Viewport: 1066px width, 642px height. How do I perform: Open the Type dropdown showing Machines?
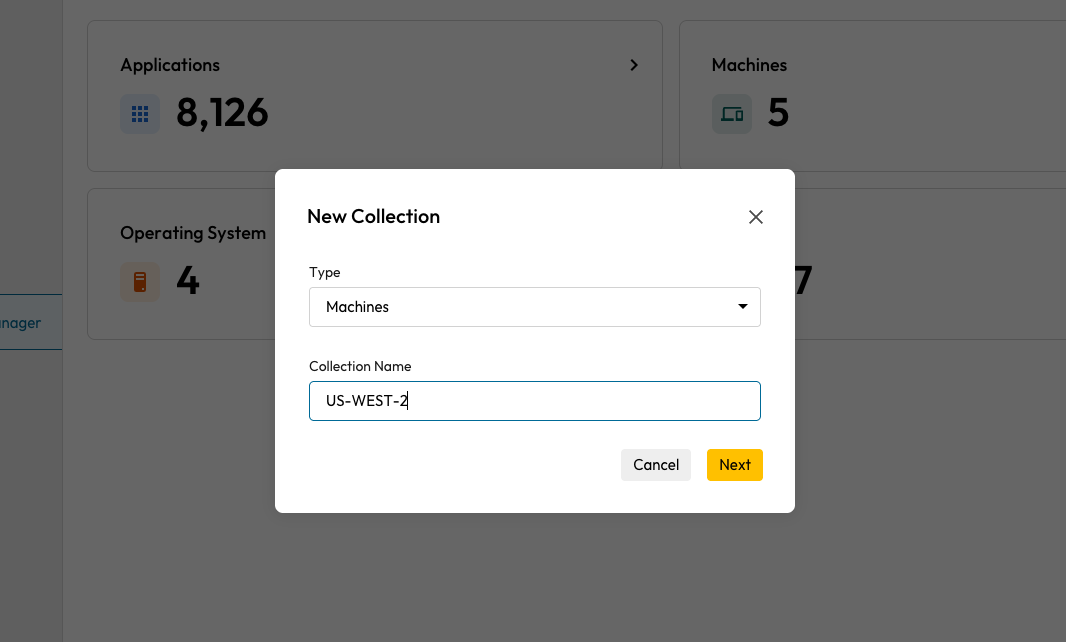[534, 307]
